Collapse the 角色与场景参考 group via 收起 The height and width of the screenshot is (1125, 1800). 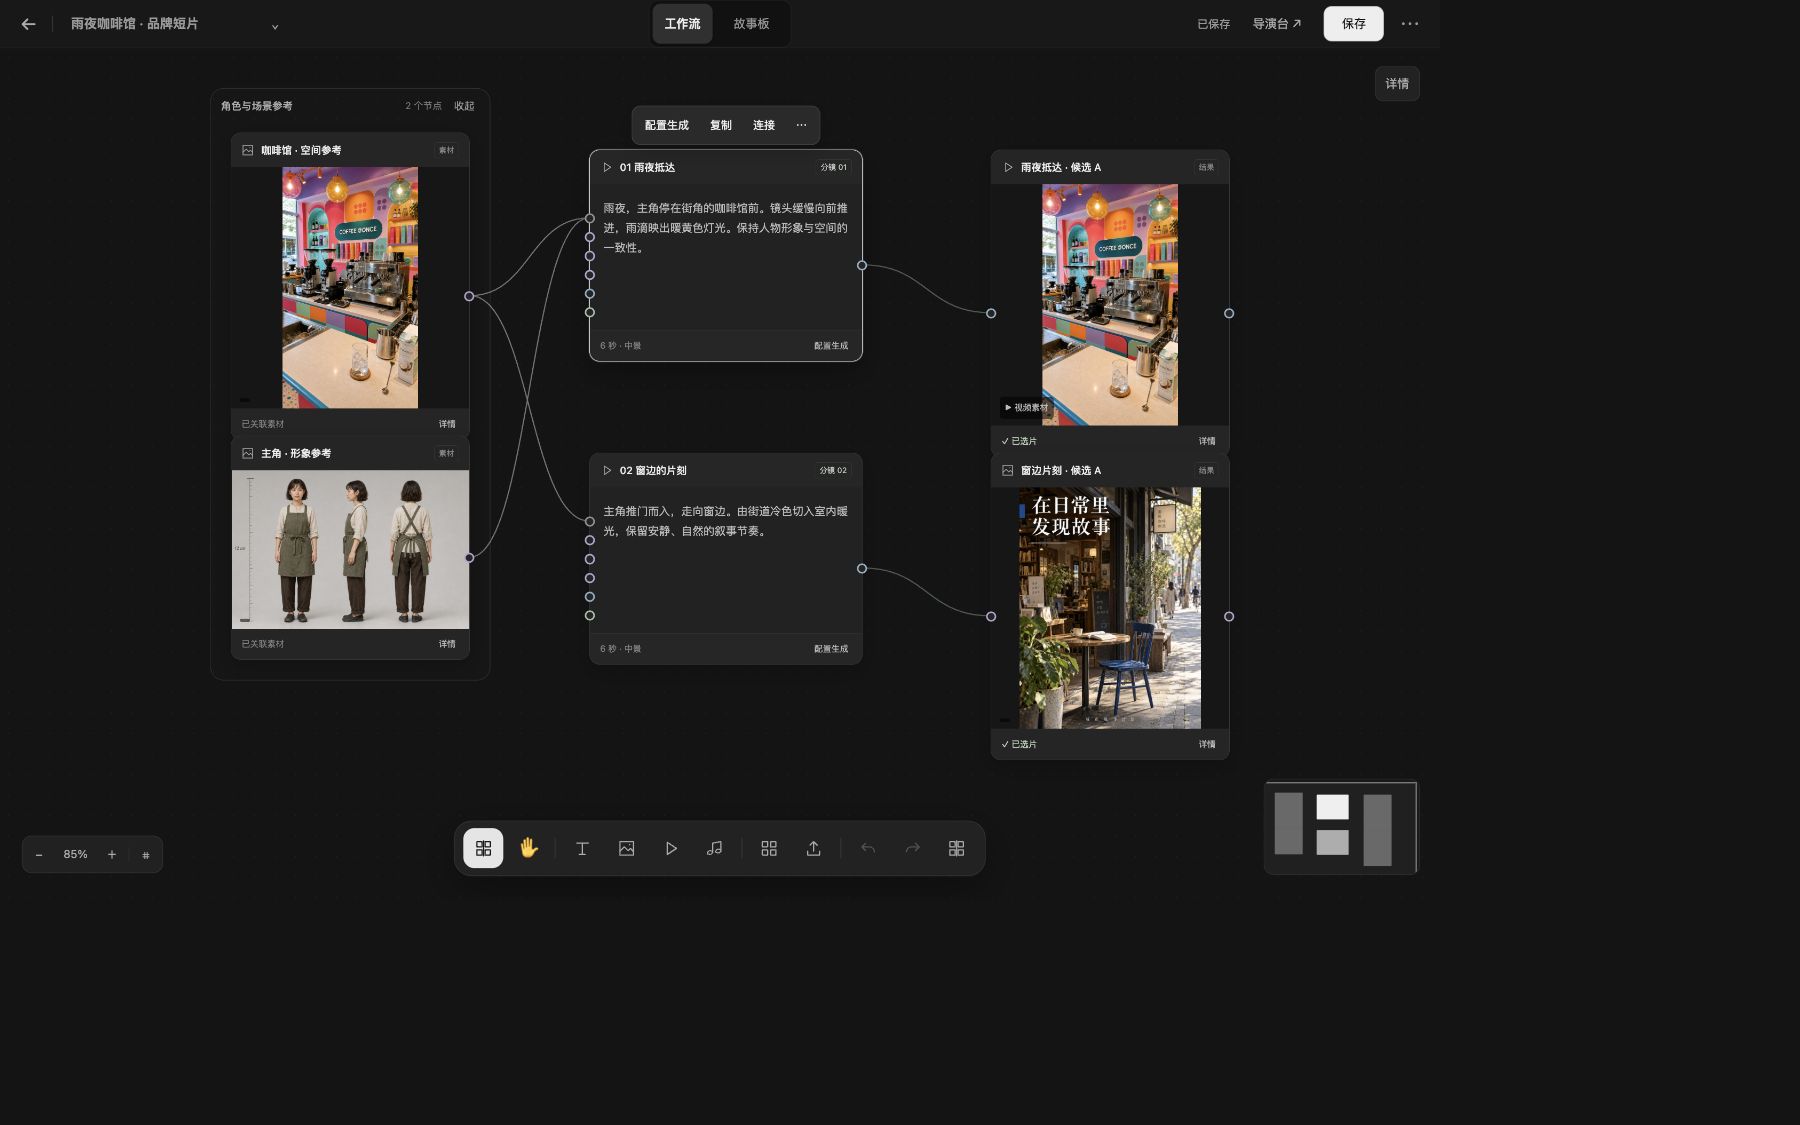point(464,106)
